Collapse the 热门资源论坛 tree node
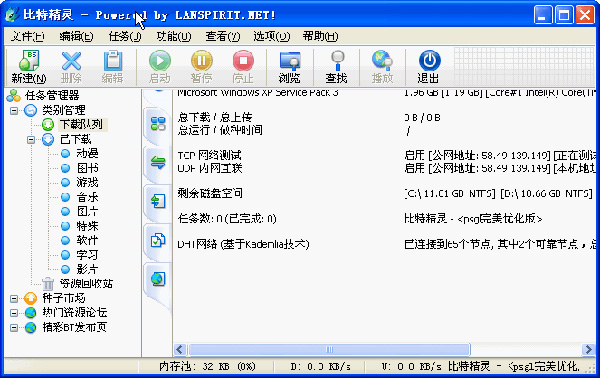 tap(14, 313)
